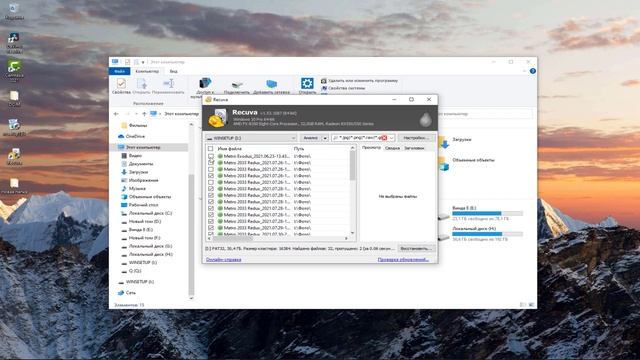Image resolution: width=640 pixels, height=360 pixels.
Task: Click Удалить или изменить программу in ribbon
Action: tap(359, 81)
